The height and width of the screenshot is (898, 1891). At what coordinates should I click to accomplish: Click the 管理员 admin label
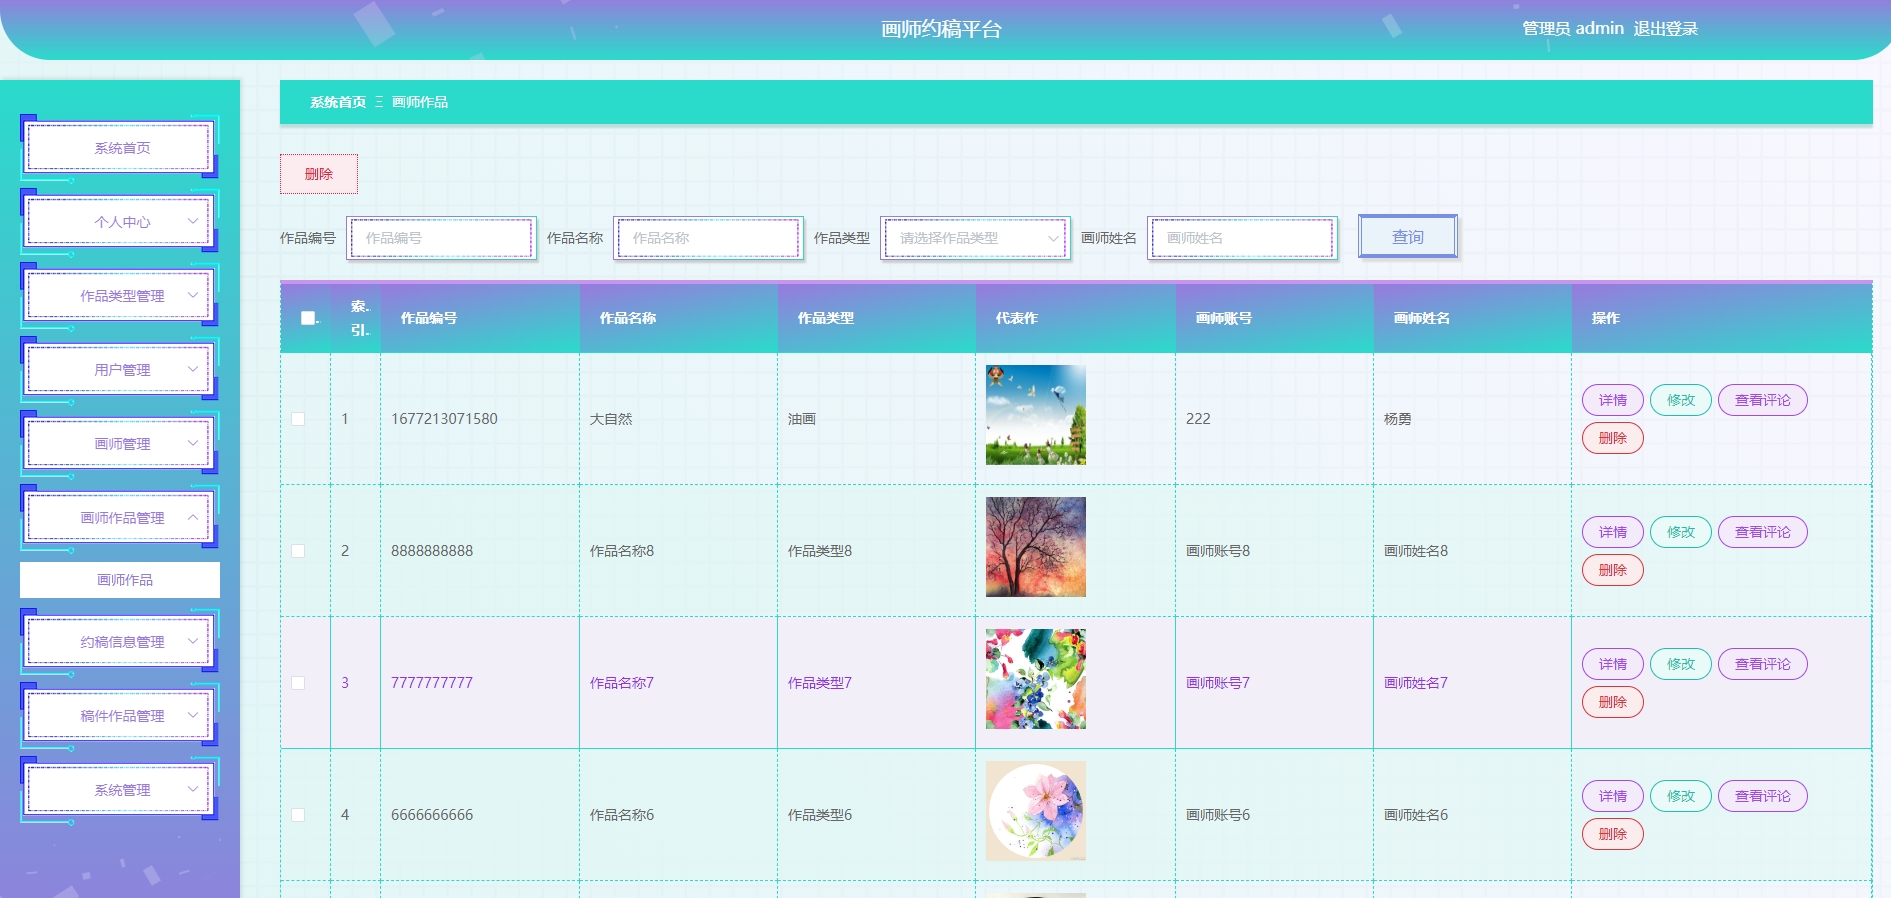pos(1573,29)
